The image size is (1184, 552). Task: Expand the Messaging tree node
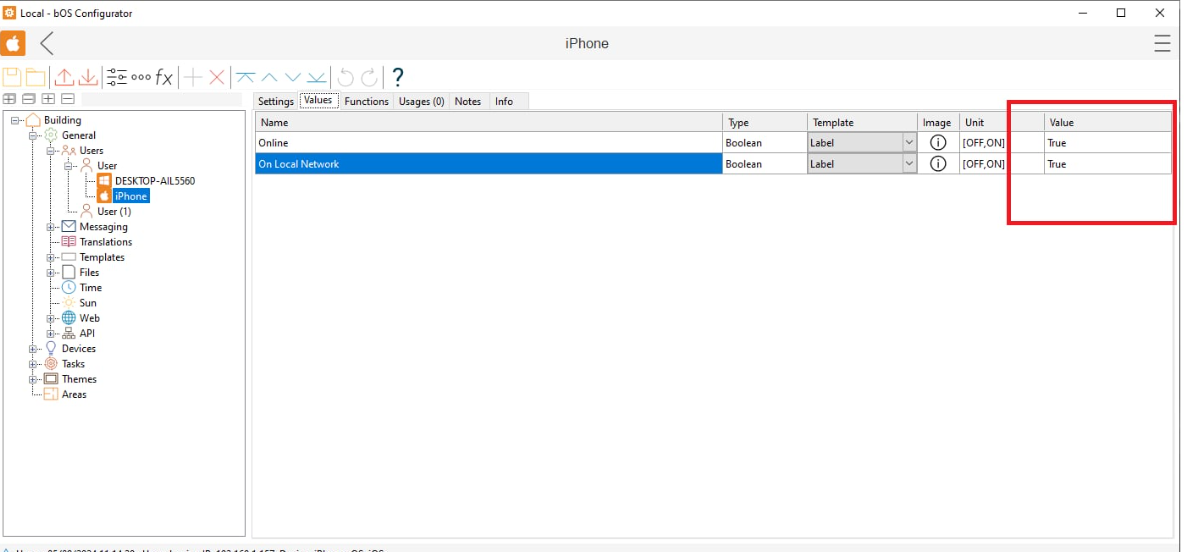[51, 227]
